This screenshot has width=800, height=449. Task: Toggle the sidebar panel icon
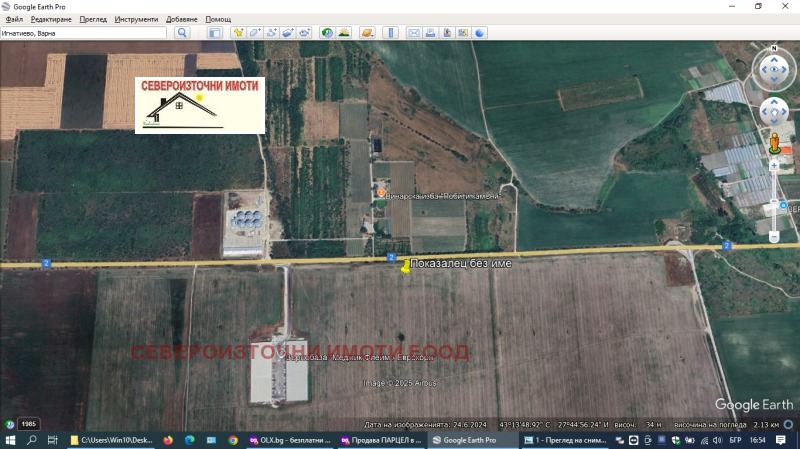point(214,33)
